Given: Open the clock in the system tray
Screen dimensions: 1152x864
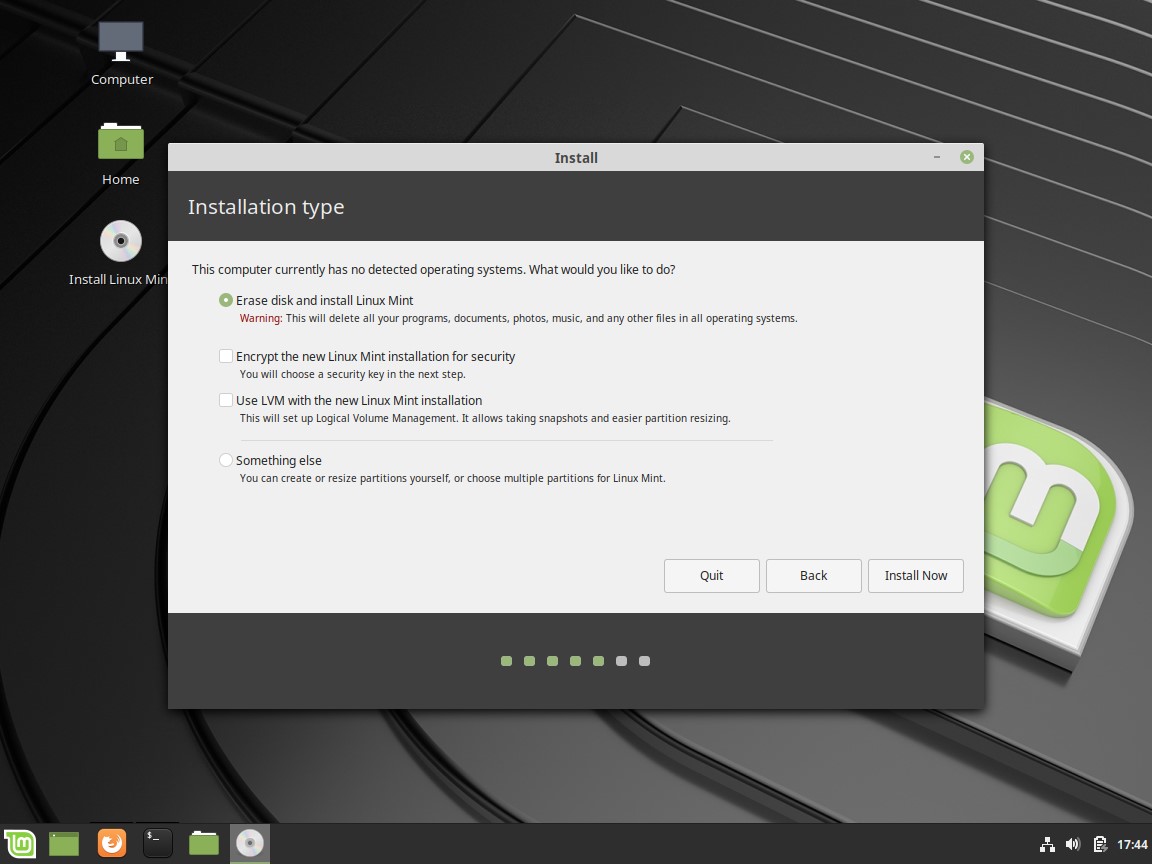Looking at the screenshot, I should tap(1127, 843).
